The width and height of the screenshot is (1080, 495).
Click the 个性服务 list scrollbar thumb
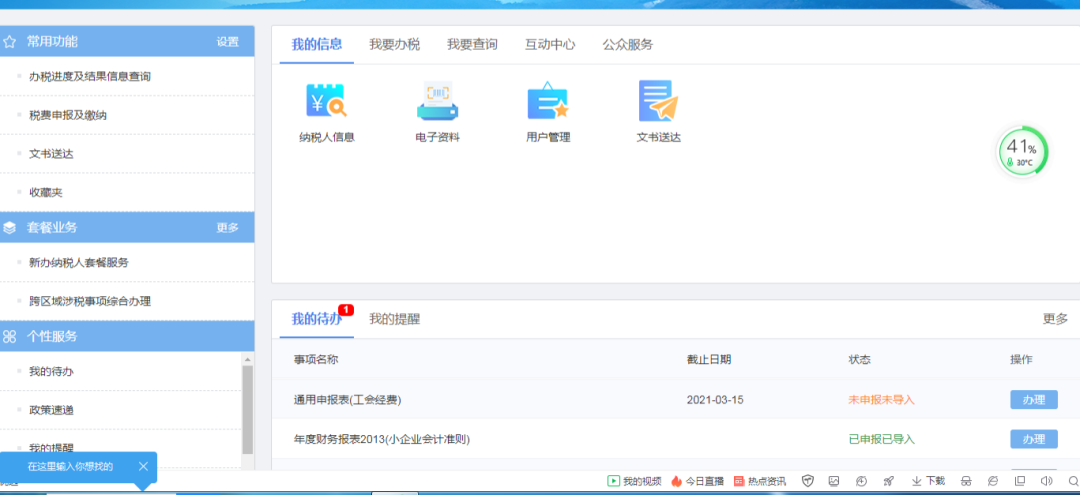[248, 410]
